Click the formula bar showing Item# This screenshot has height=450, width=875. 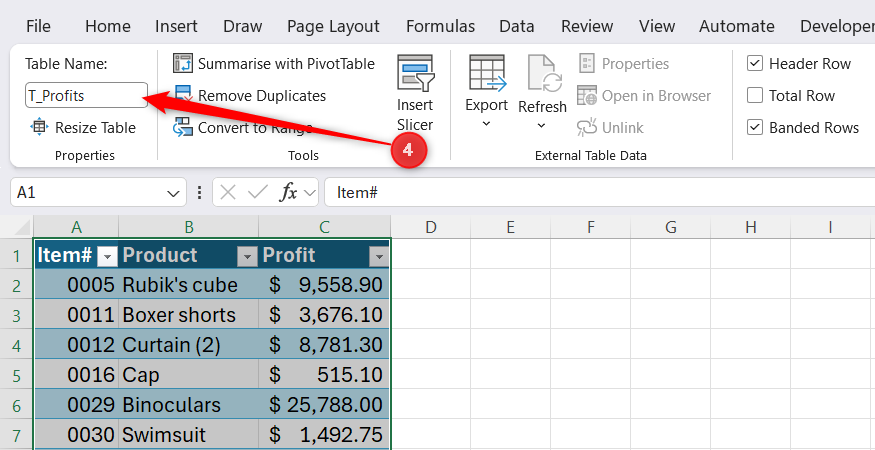point(599,193)
